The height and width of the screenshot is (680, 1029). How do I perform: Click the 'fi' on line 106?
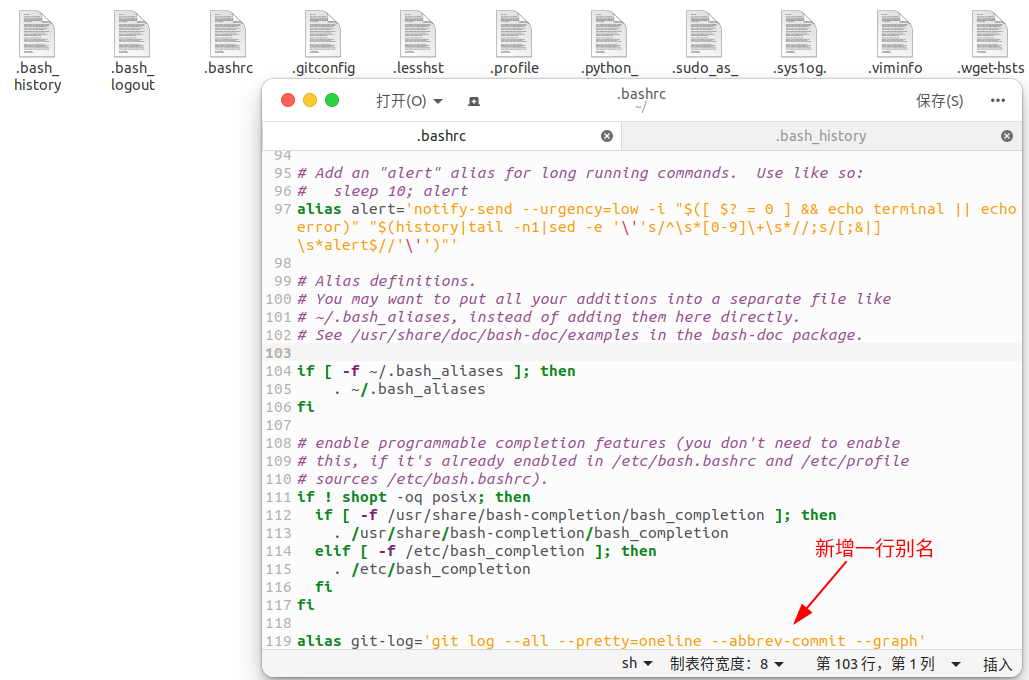306,407
